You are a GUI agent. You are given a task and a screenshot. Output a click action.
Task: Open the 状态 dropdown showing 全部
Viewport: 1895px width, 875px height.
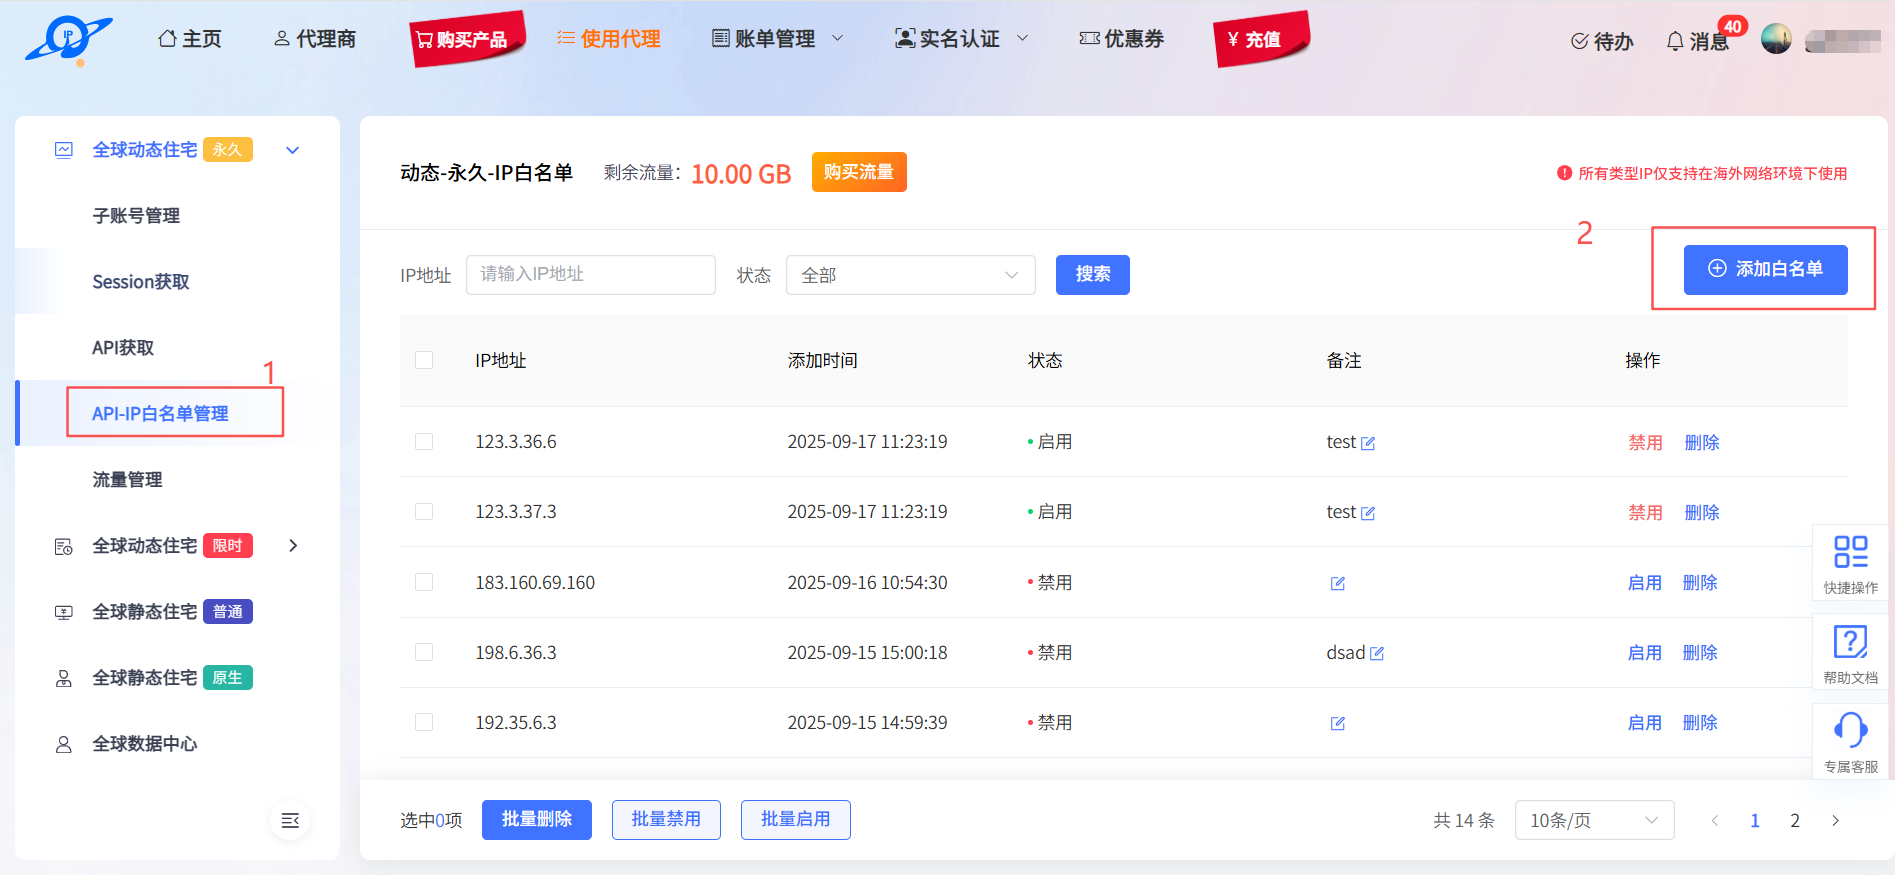[x=910, y=275]
